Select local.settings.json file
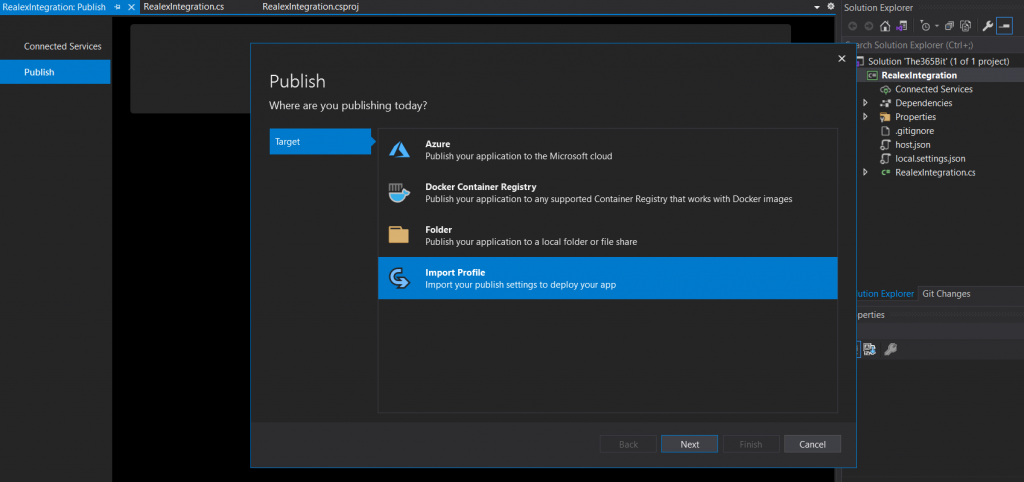 coord(930,158)
